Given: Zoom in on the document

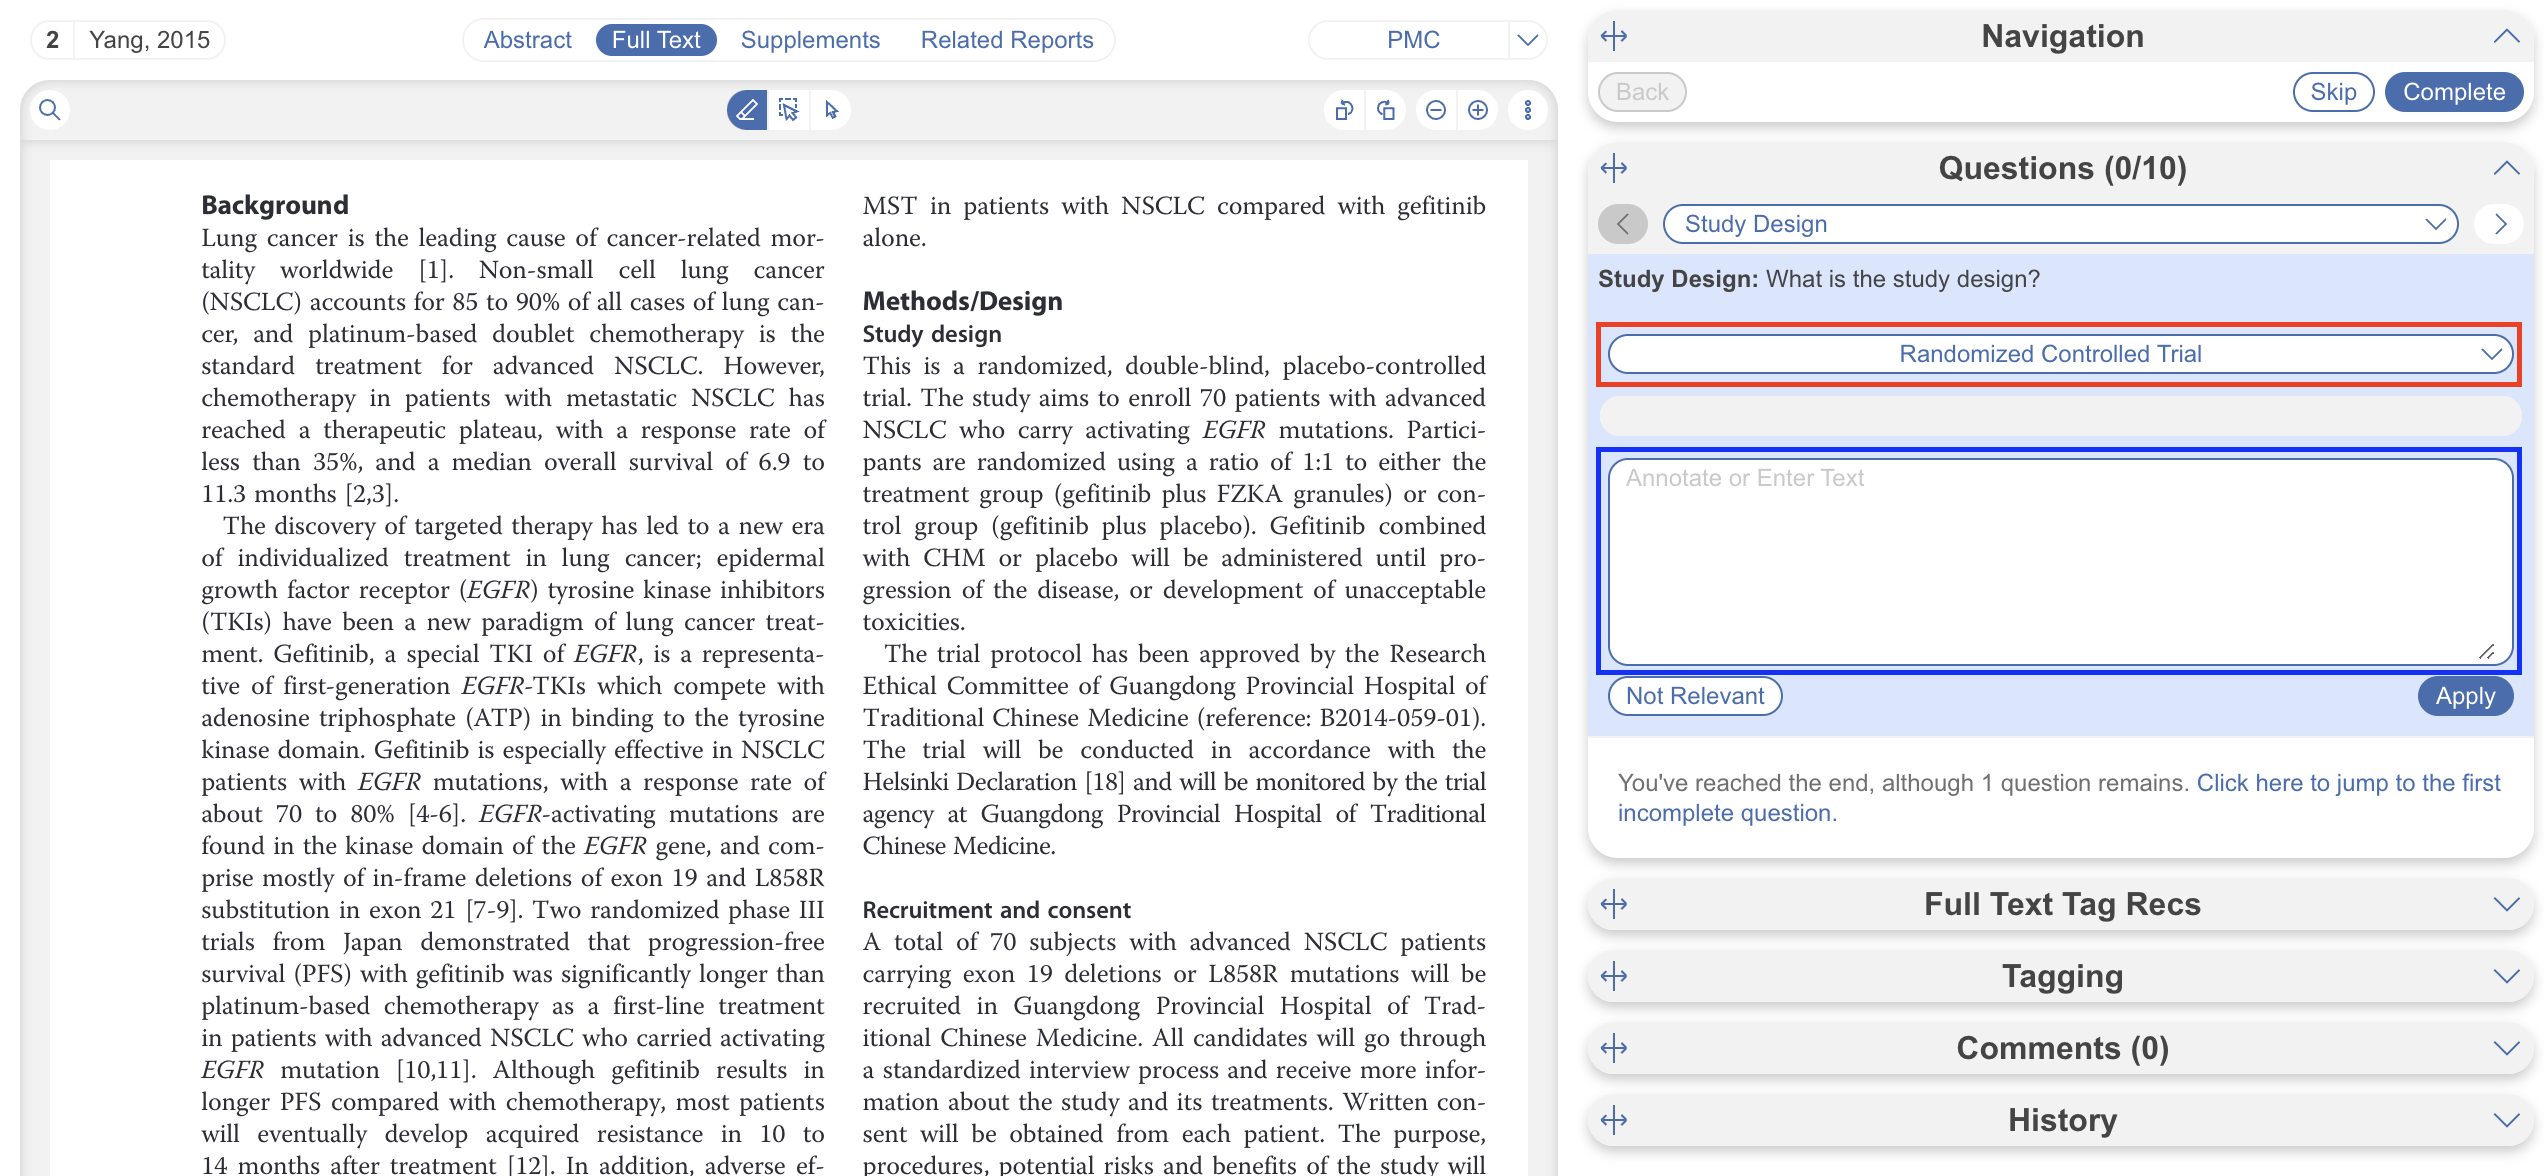Looking at the screenshot, I should pos(1478,110).
